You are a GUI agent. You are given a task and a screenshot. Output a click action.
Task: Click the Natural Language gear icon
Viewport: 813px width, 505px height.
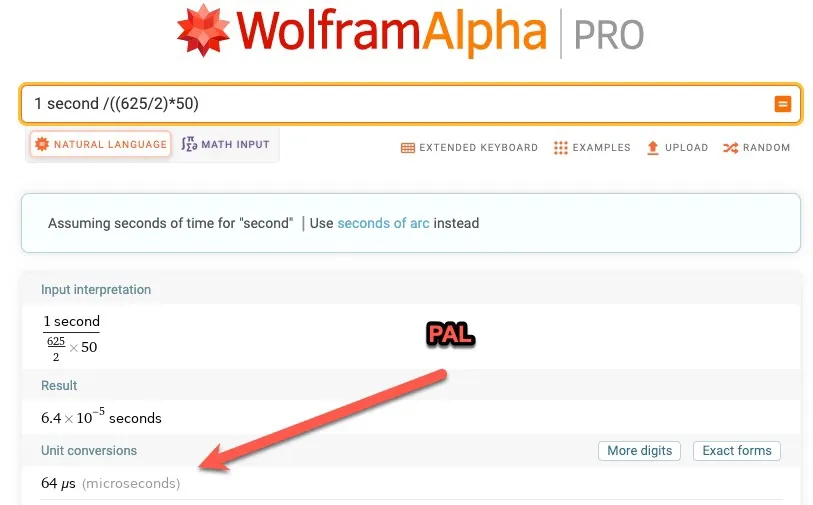[41, 144]
